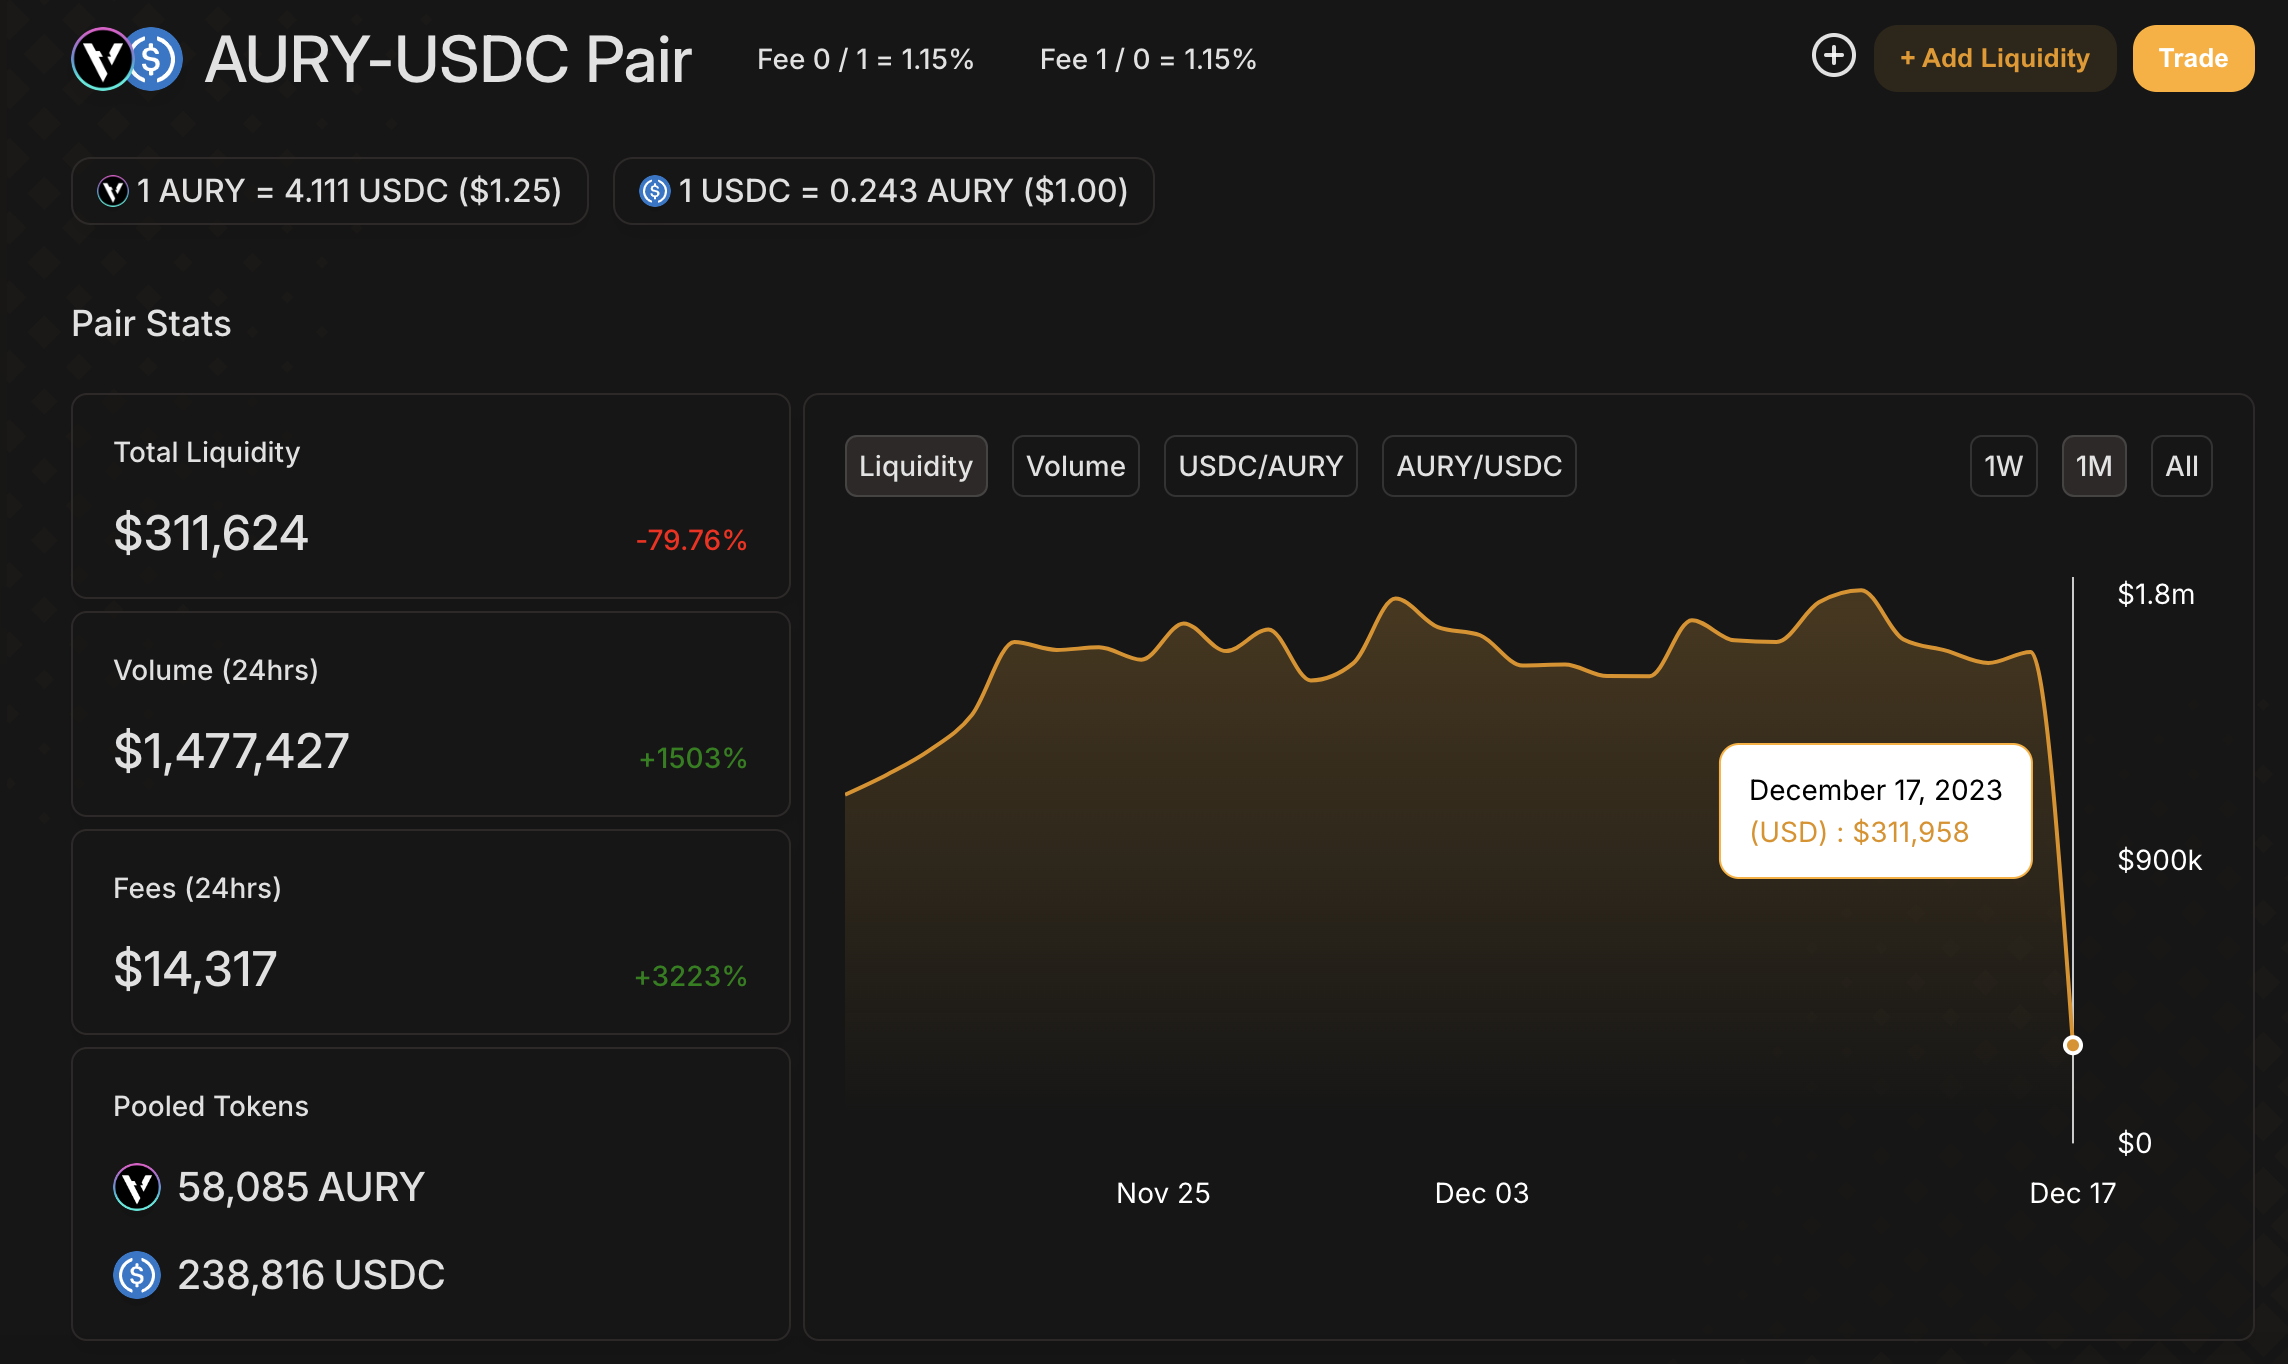Click the AURY icon on the price badge
Viewport: 2288px width, 1364px height.
coord(113,190)
